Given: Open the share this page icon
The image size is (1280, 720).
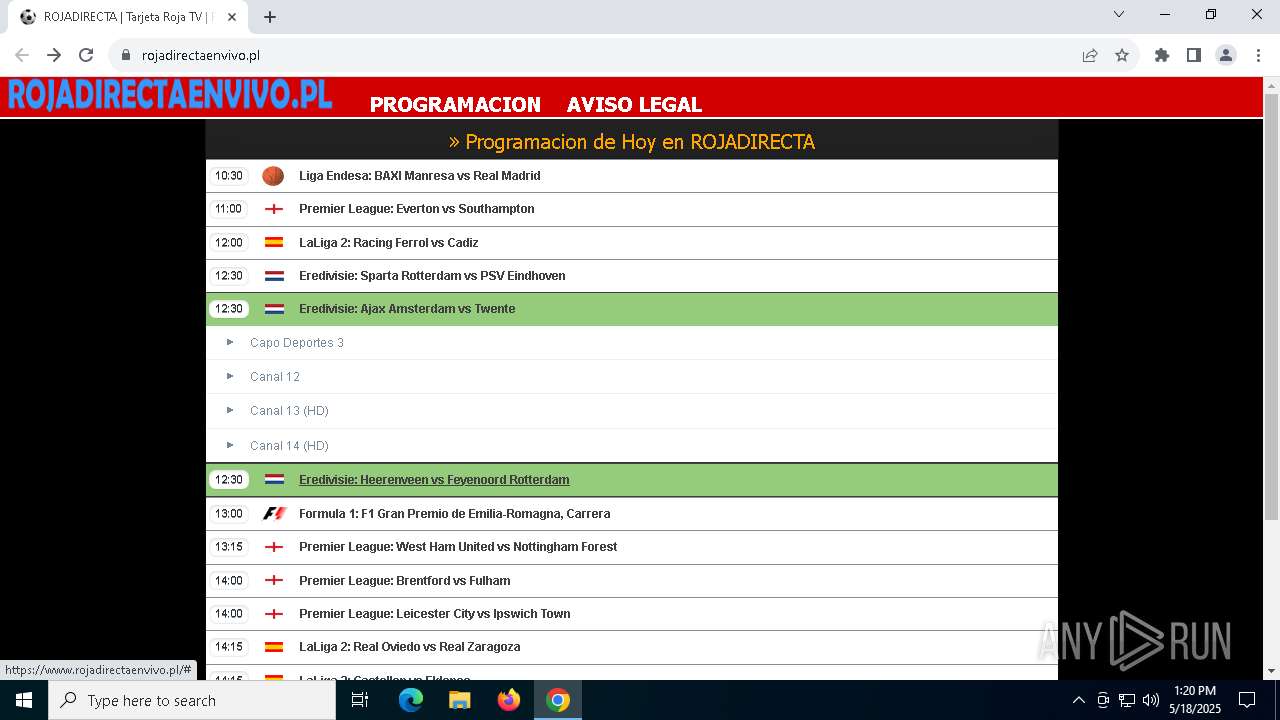Looking at the screenshot, I should coord(1090,55).
